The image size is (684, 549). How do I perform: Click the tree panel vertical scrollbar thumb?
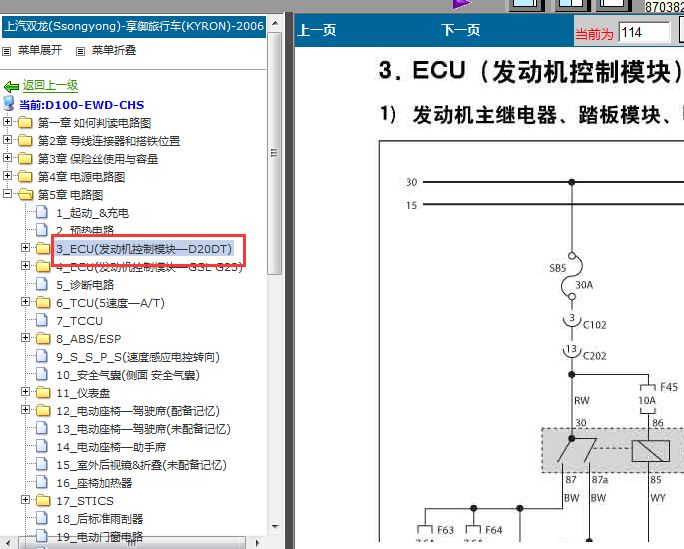pyautogui.click(x=274, y=153)
